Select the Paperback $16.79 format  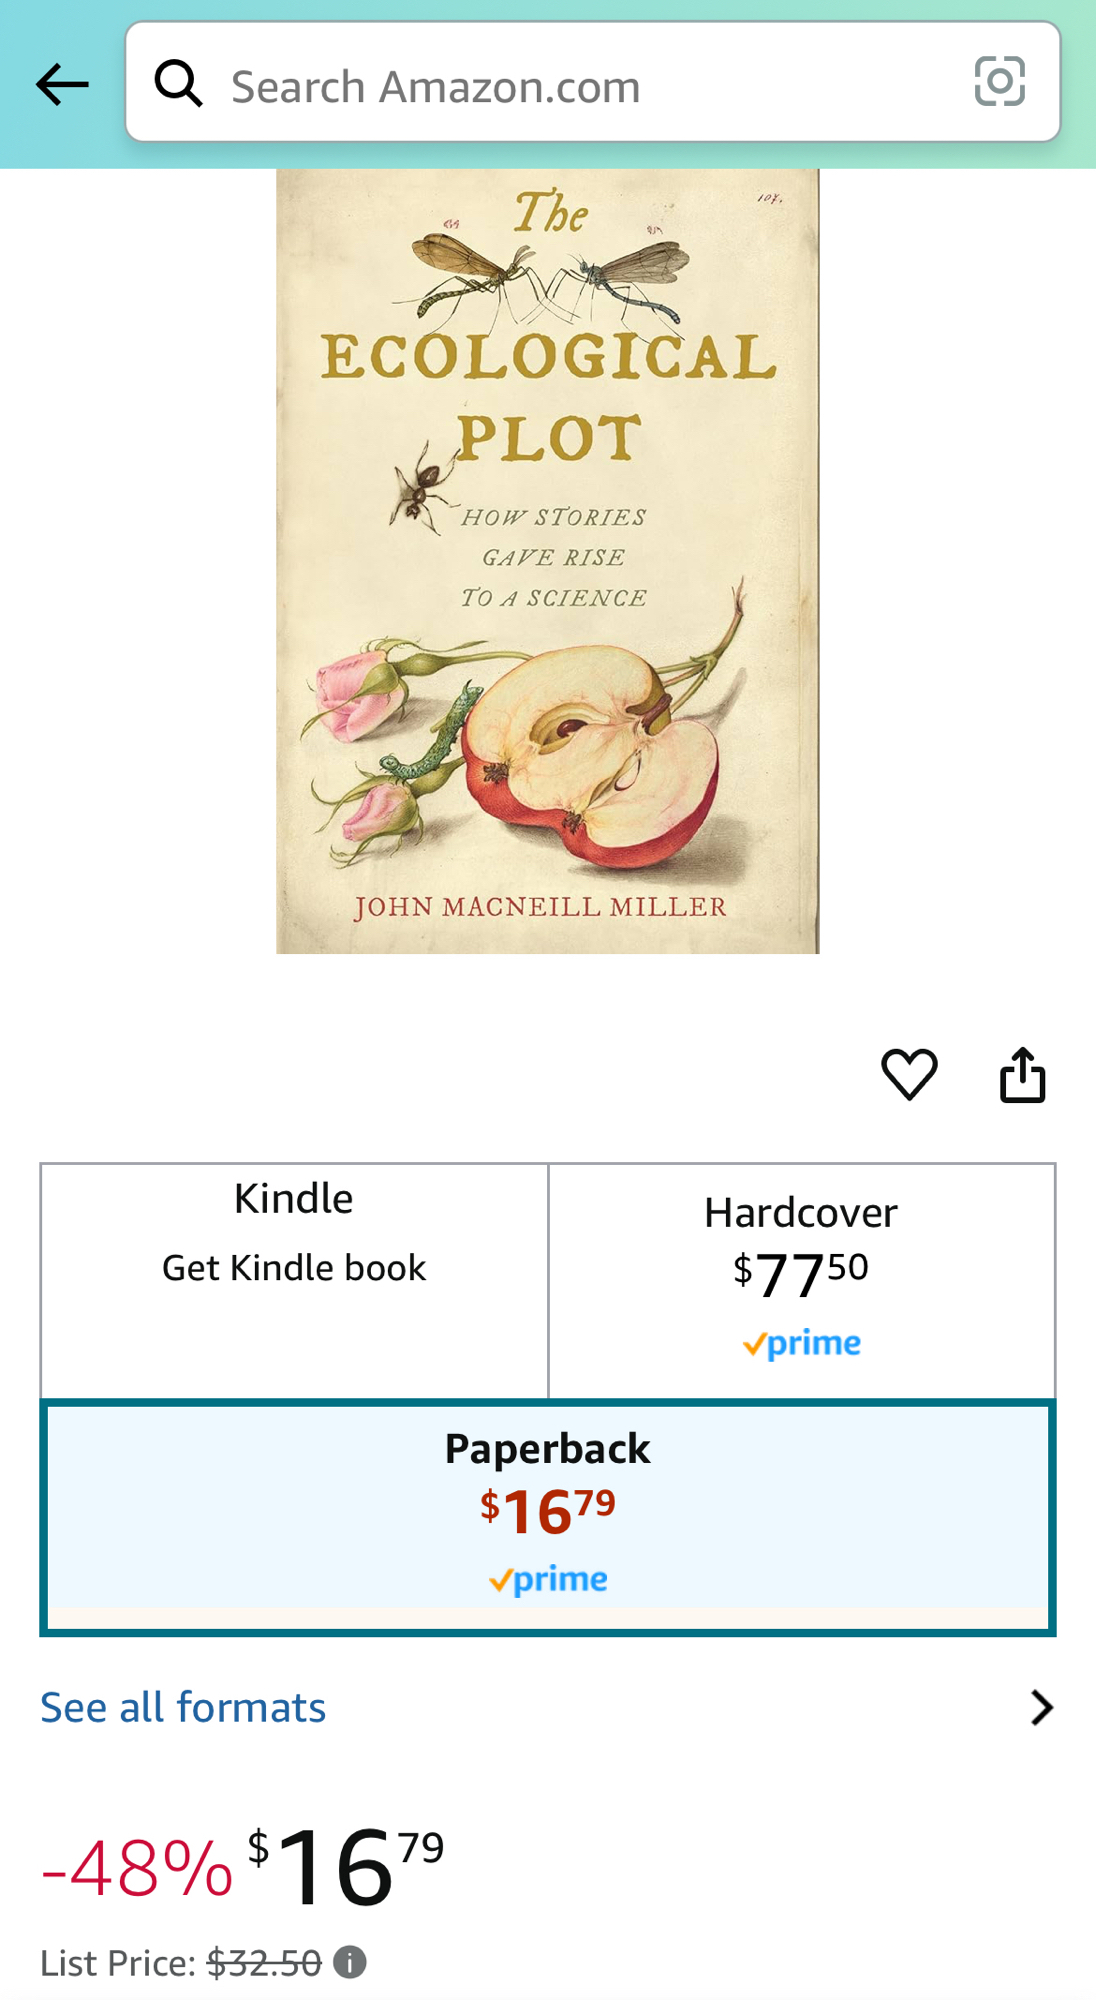tap(548, 1517)
